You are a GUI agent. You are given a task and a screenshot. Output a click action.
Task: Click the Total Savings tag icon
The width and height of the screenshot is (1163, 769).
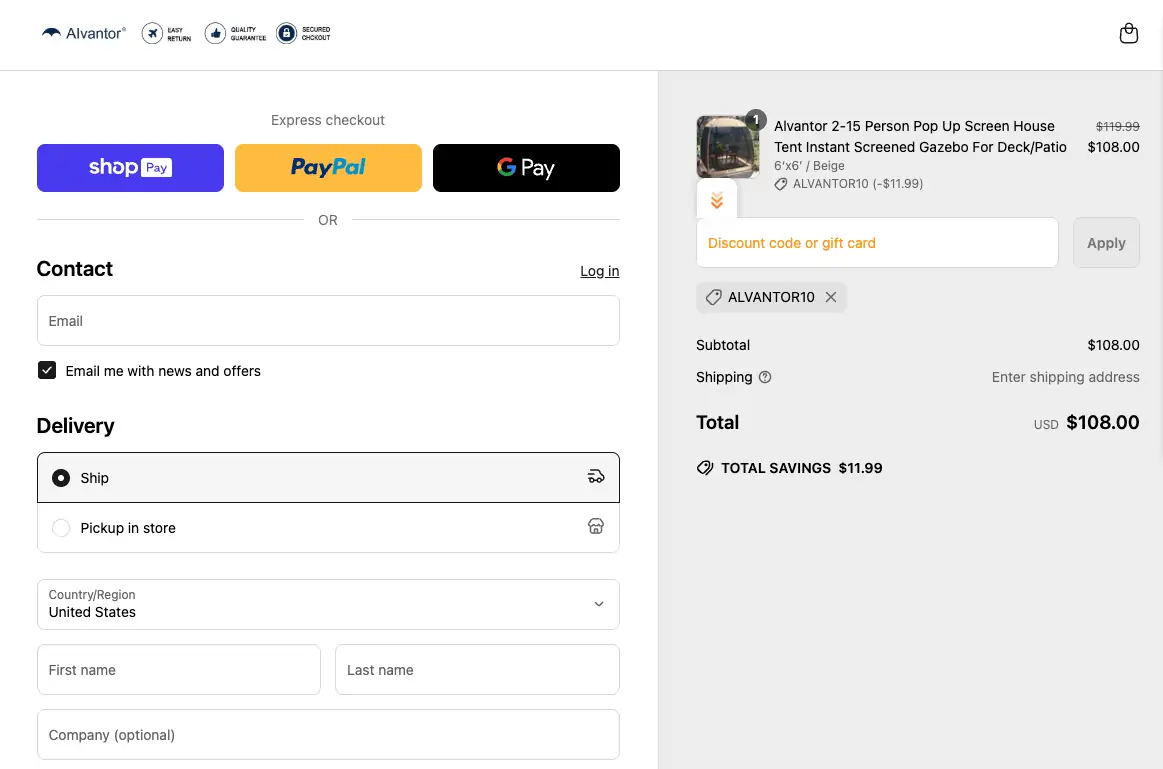(x=705, y=468)
